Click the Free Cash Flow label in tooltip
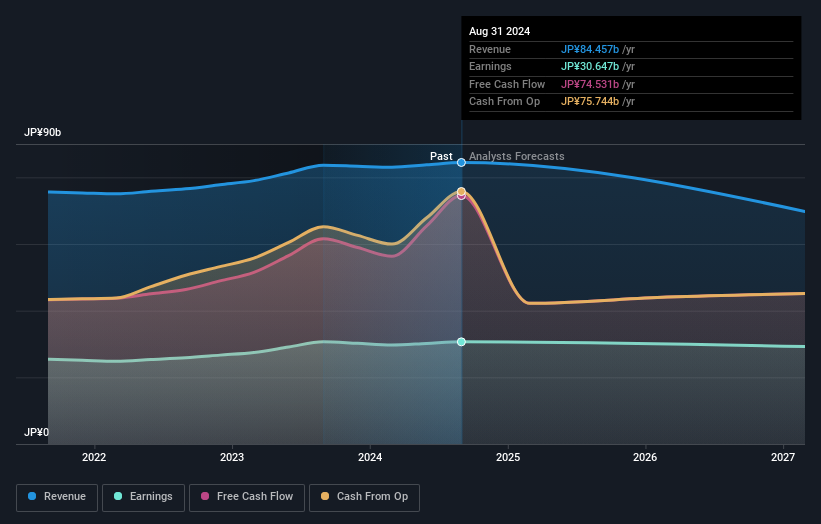Viewport: 821px width, 524px height. [507, 84]
